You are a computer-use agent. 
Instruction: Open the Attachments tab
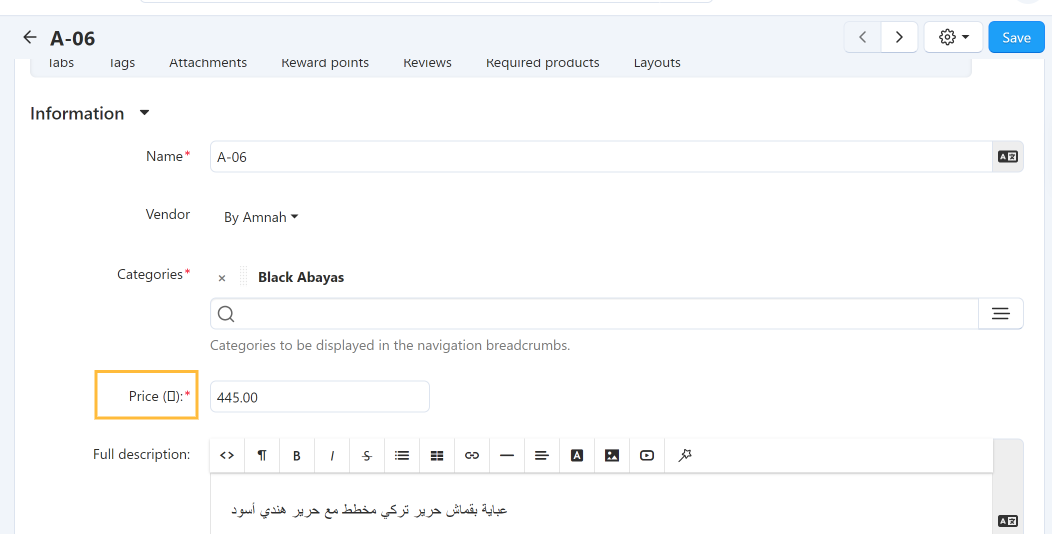click(x=208, y=62)
